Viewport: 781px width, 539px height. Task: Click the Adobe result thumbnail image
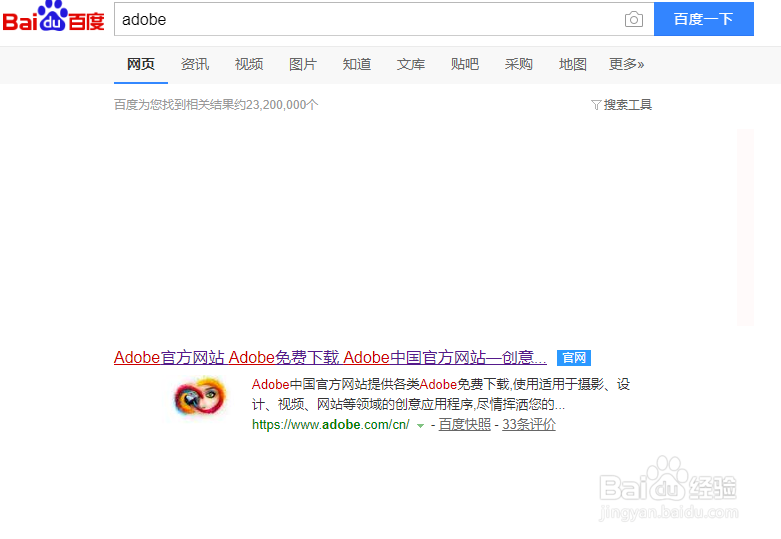(x=200, y=397)
